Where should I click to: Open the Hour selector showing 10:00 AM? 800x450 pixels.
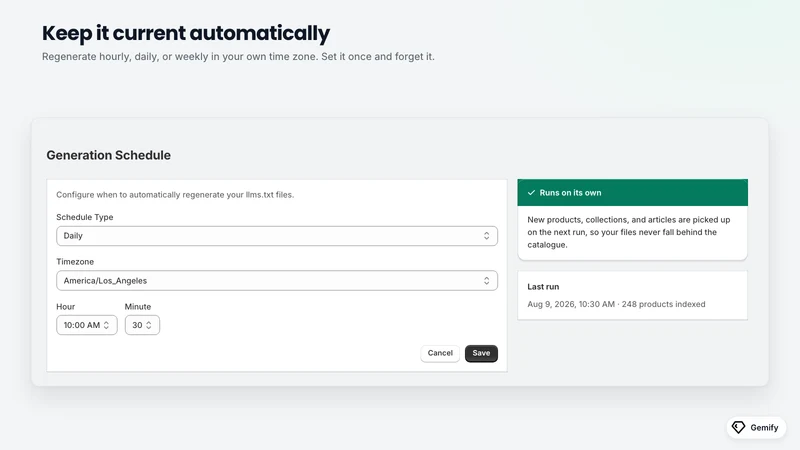pos(87,325)
